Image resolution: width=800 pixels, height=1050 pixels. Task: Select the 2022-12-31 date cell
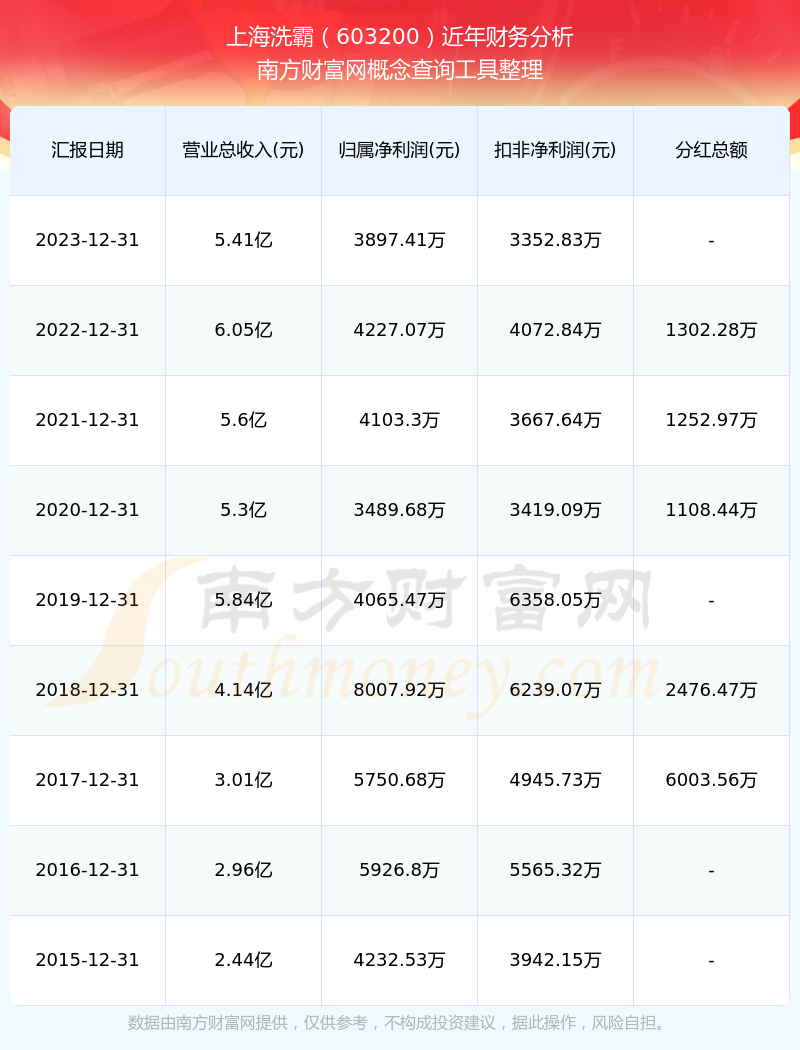[x=88, y=330]
